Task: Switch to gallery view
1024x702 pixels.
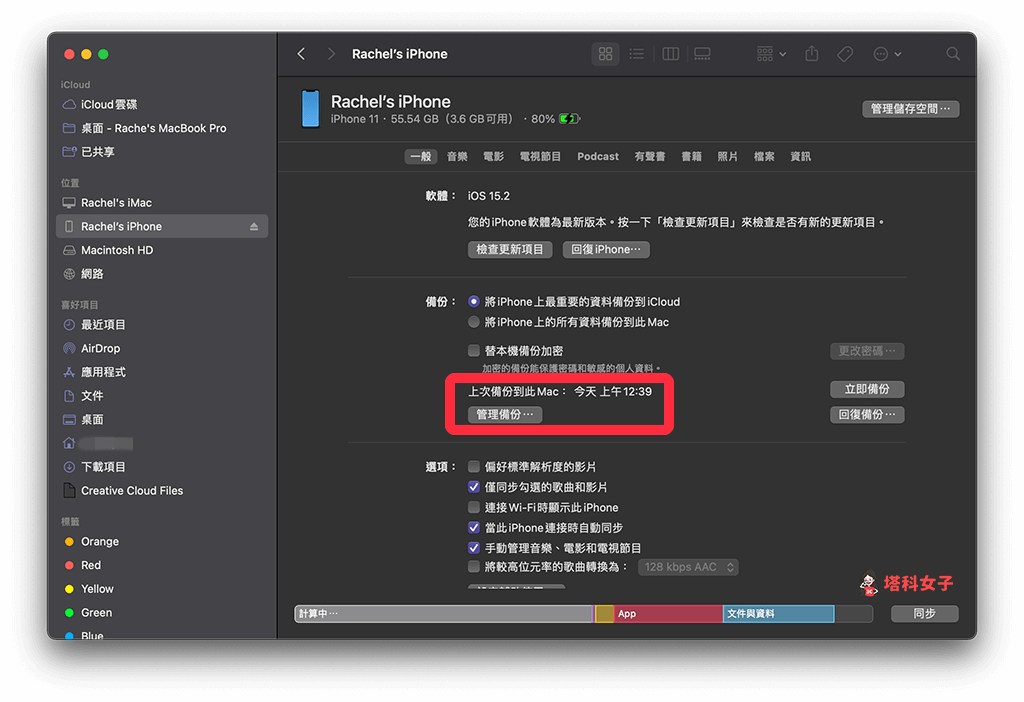Action: point(703,54)
